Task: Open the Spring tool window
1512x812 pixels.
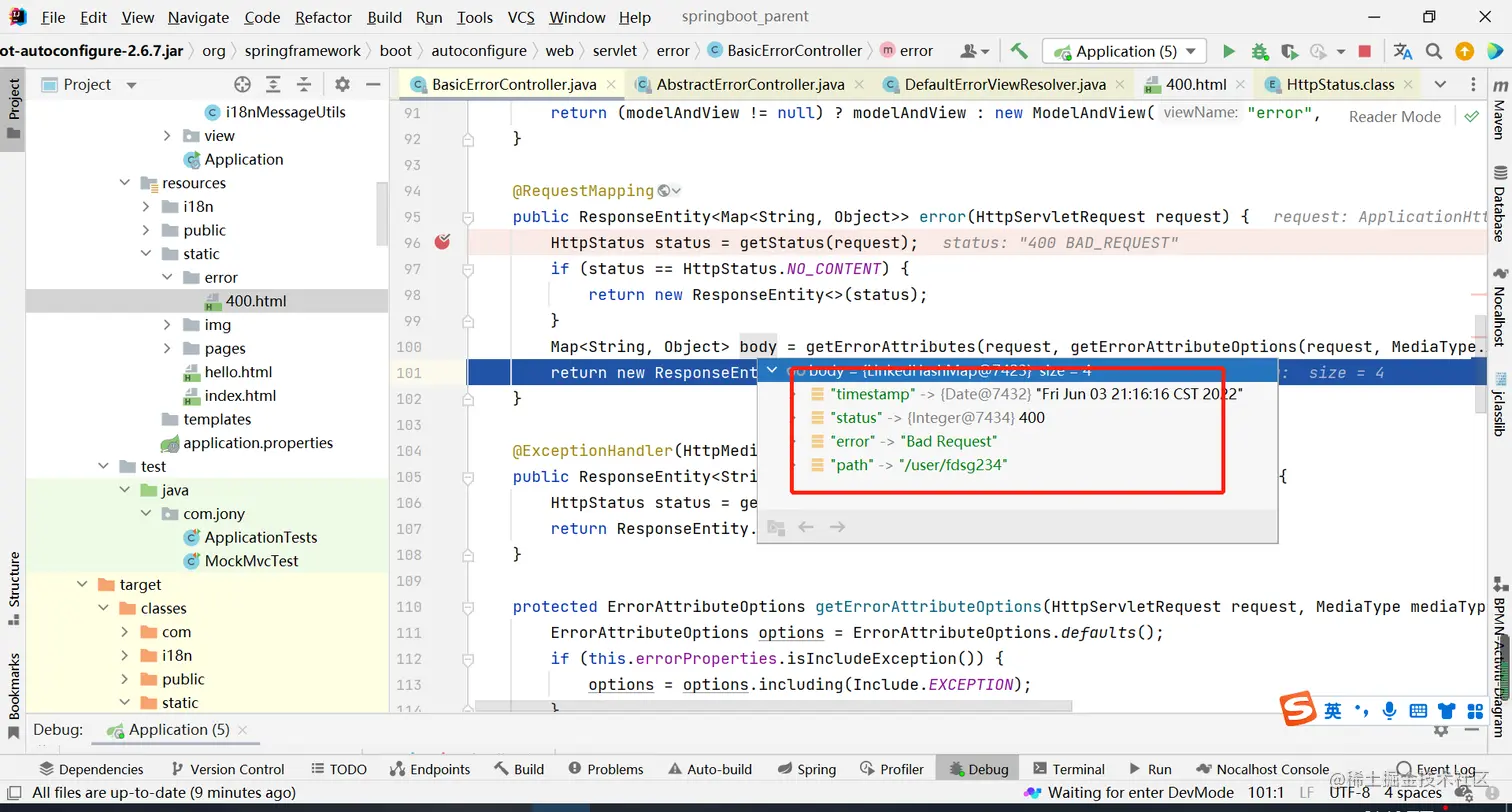Action: point(806,769)
